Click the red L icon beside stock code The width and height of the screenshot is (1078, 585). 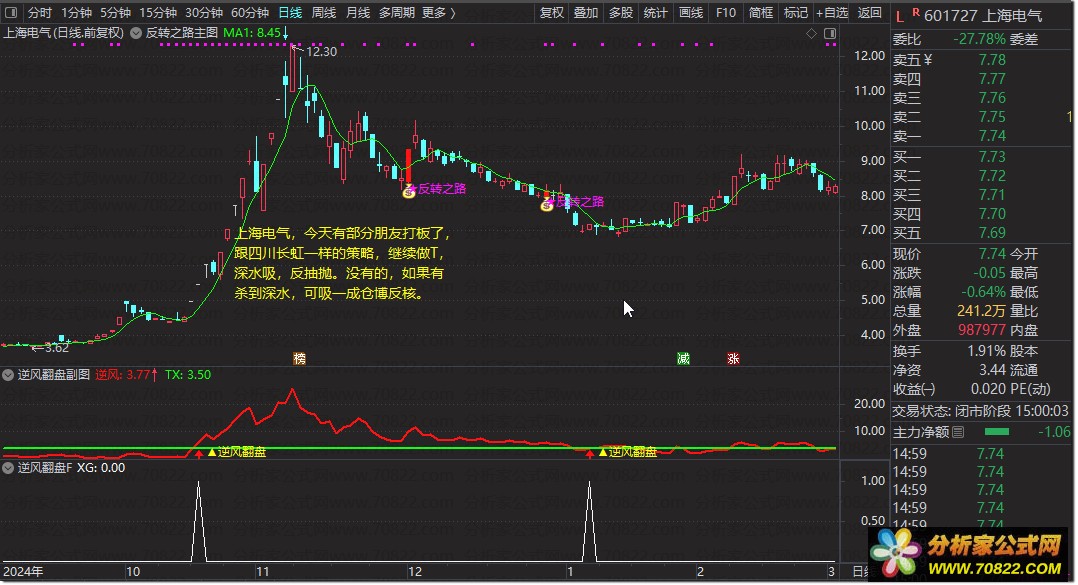tap(900, 16)
